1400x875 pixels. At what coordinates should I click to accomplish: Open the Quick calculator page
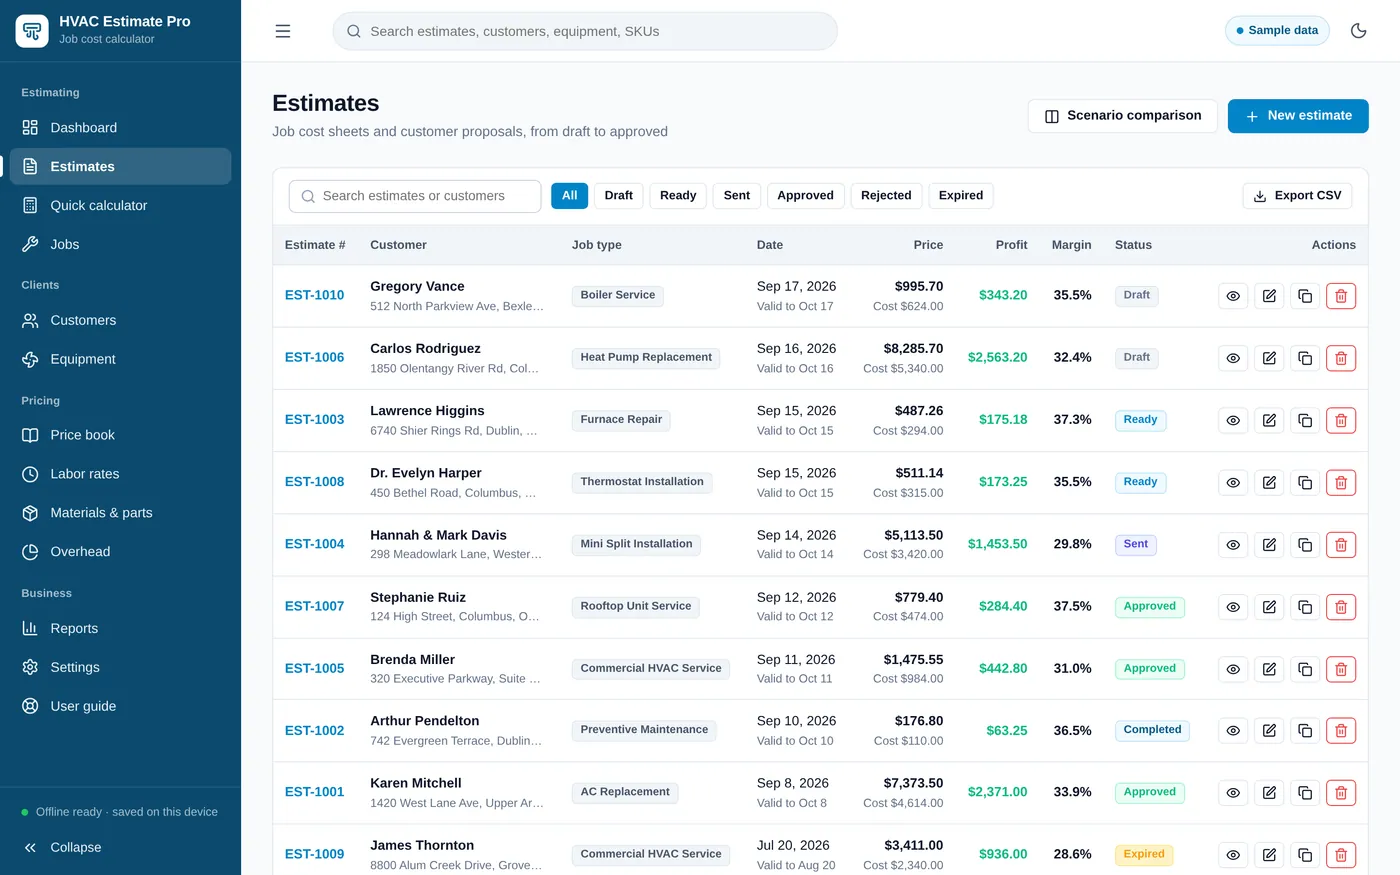pos(120,205)
